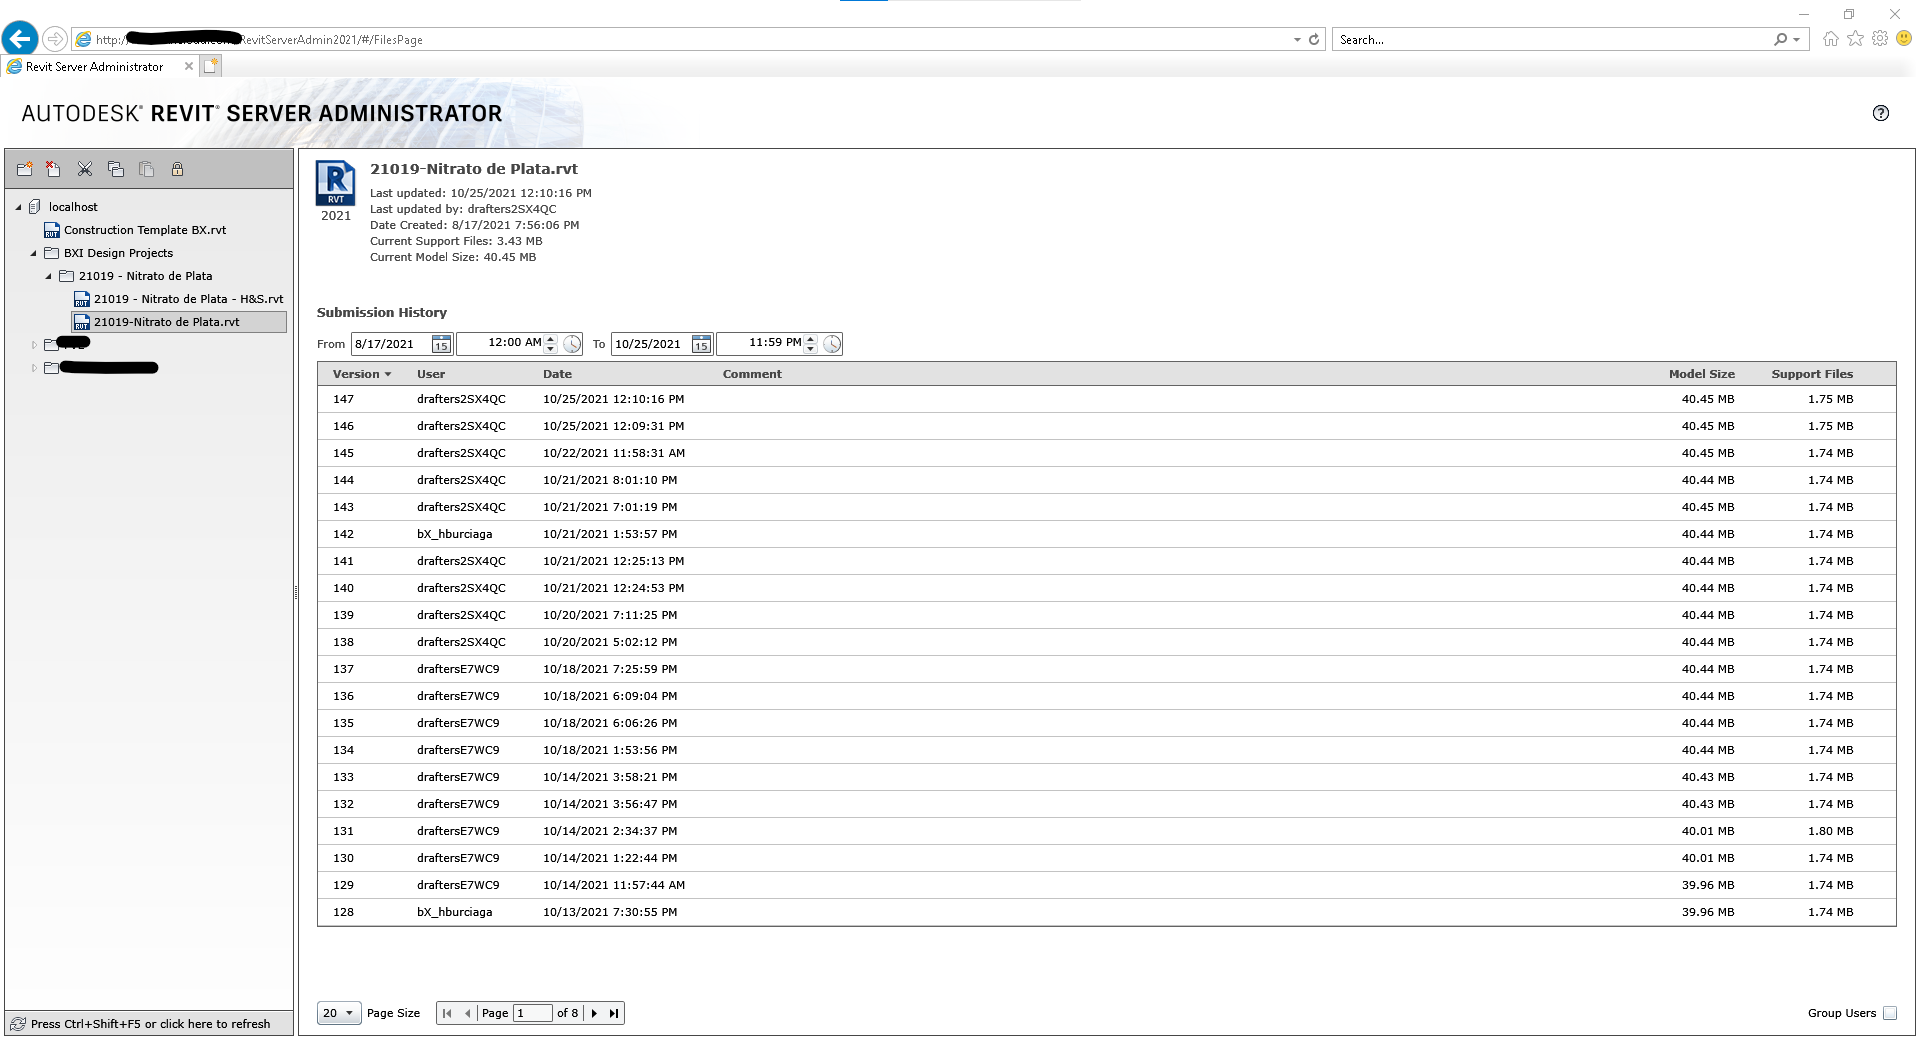Viewport: 1916px width, 1038px height.
Task: Click the refresh icon in the status bar
Action: pos(18,1023)
